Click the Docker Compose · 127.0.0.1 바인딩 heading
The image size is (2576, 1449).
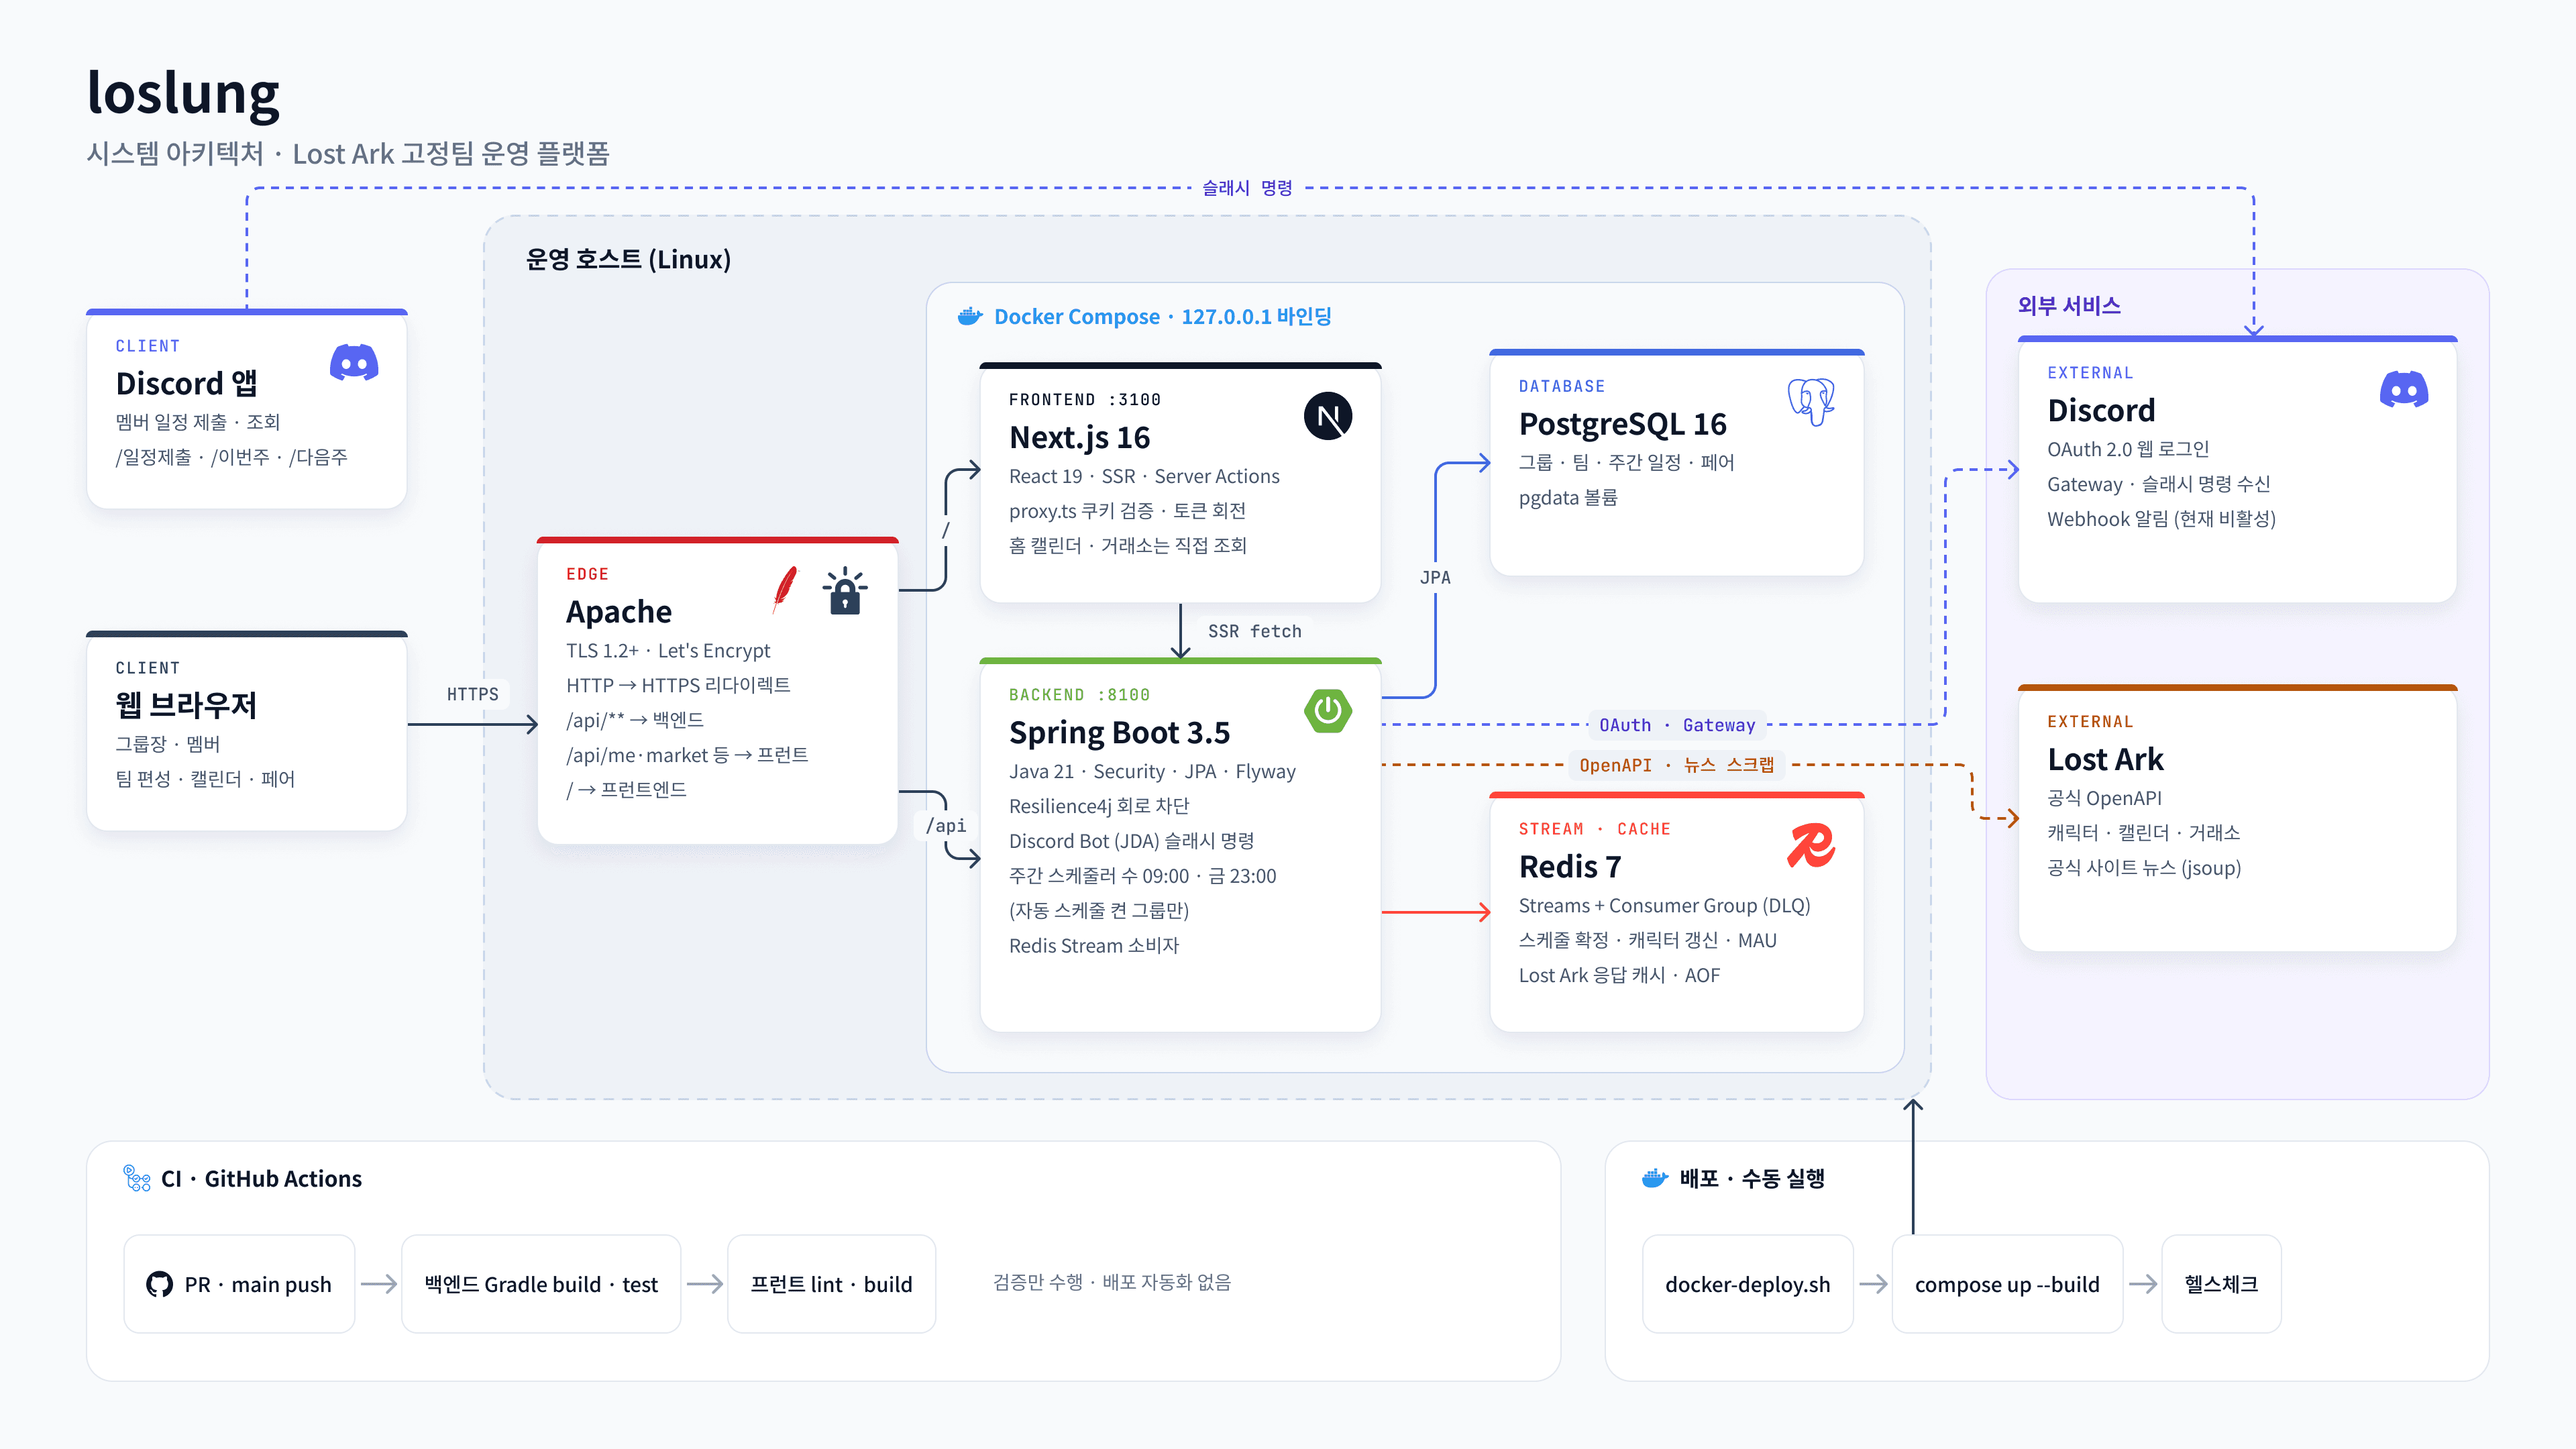tap(1162, 317)
